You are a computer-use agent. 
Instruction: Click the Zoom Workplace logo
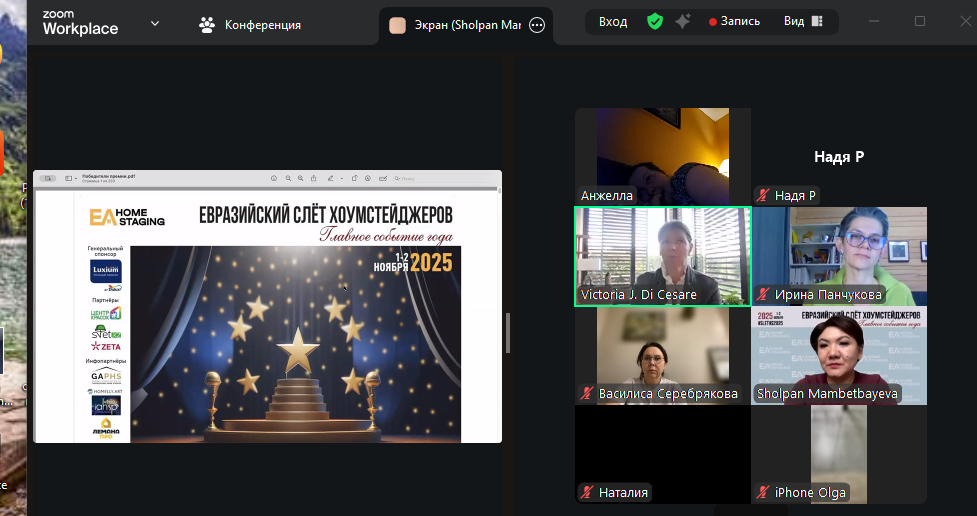tap(80, 23)
